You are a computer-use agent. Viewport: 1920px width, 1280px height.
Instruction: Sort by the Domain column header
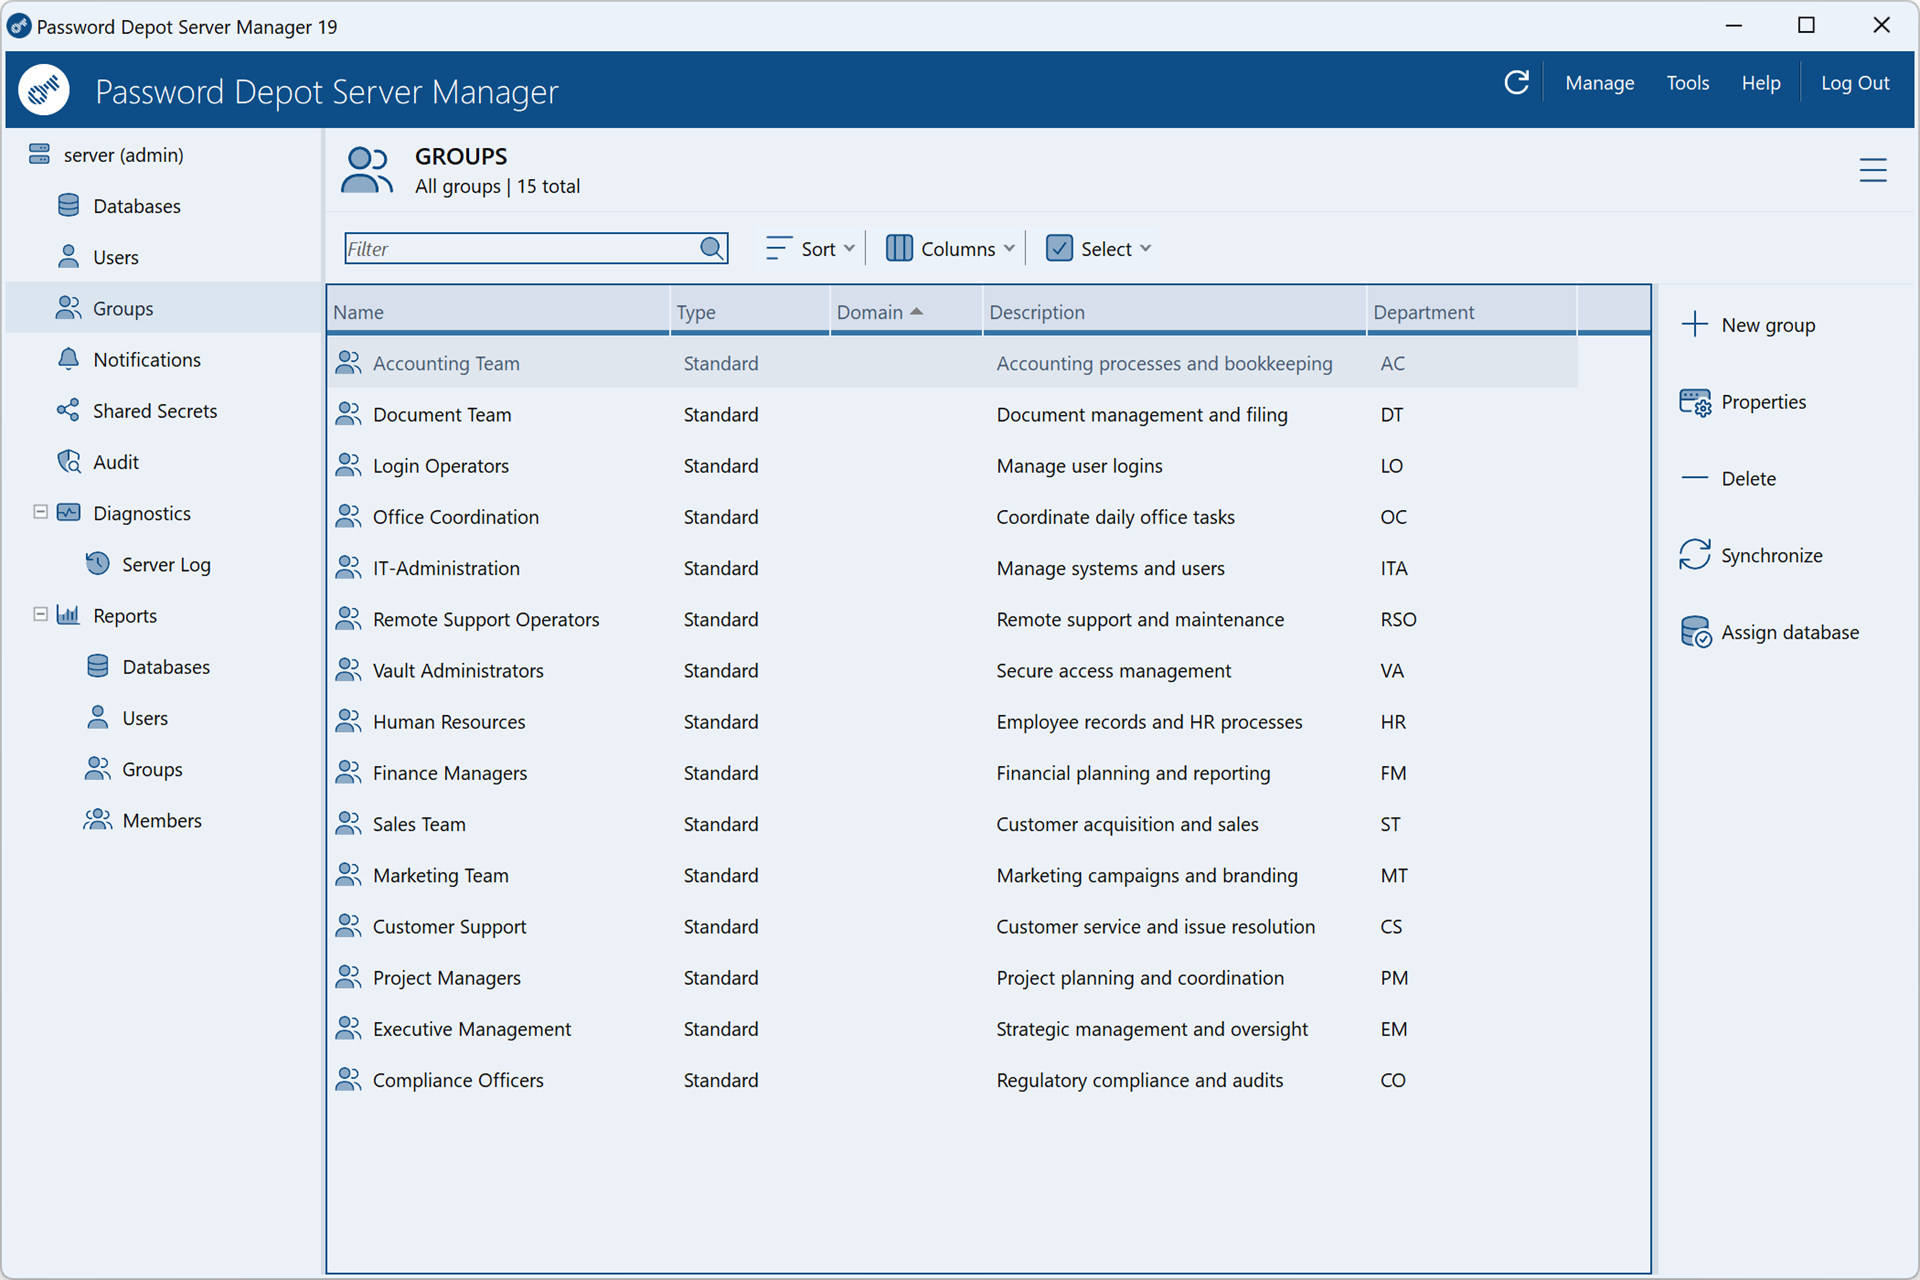pos(905,312)
